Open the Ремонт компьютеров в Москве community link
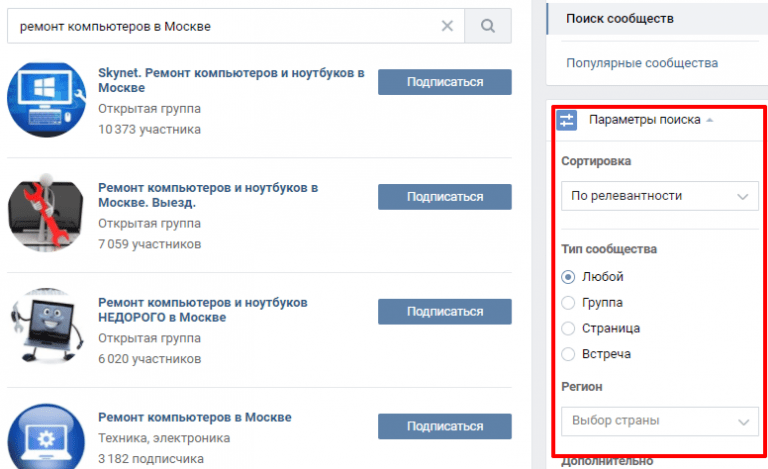 [194, 418]
